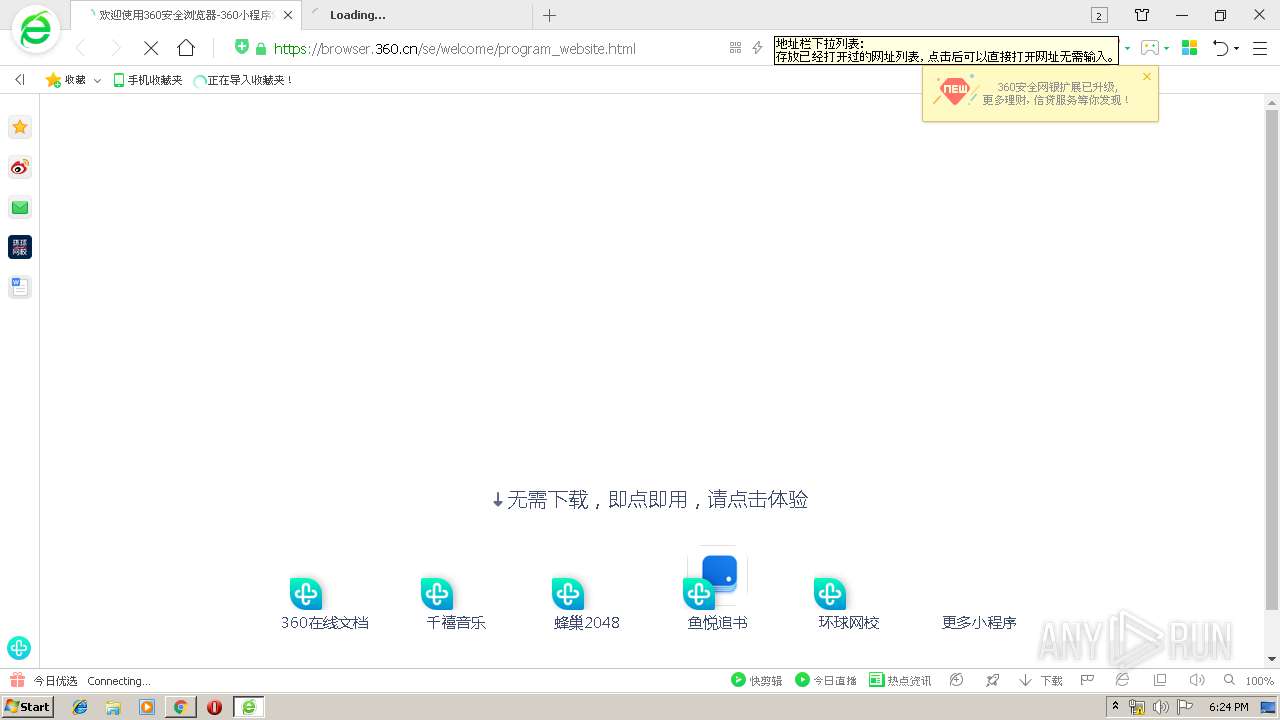Open 蜂巢2048 mini program
The image size is (1280, 720).
click(587, 604)
